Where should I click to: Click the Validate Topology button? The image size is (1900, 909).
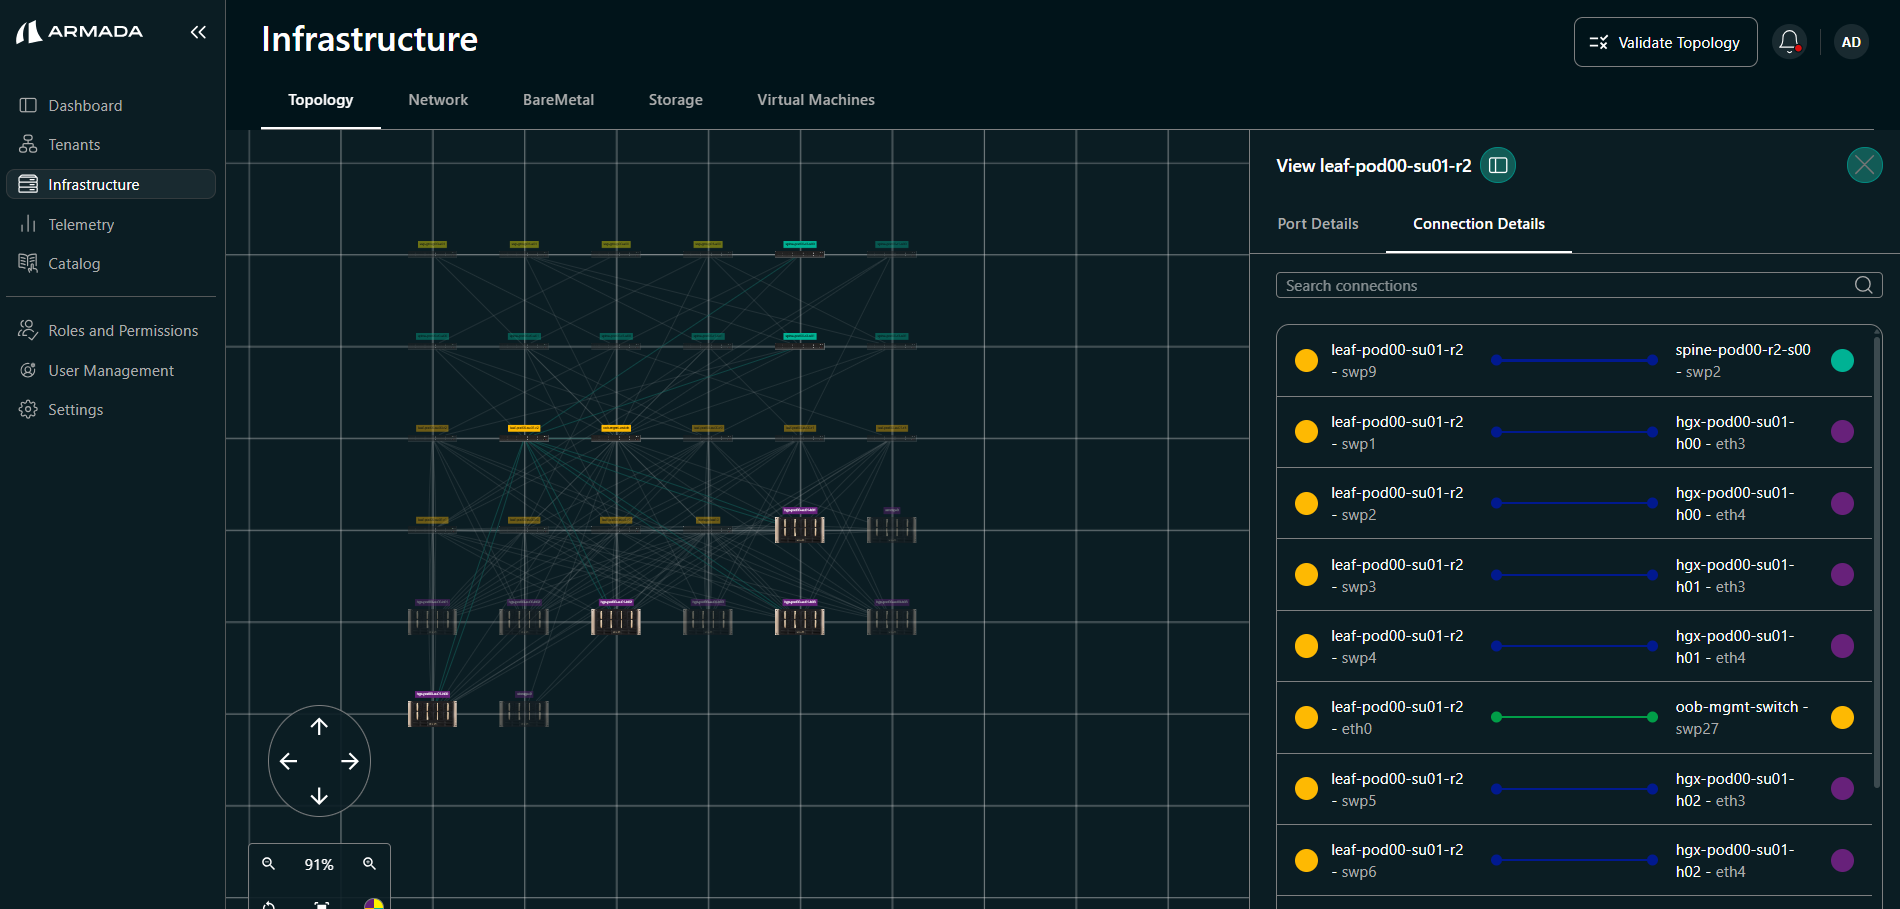tap(1665, 42)
